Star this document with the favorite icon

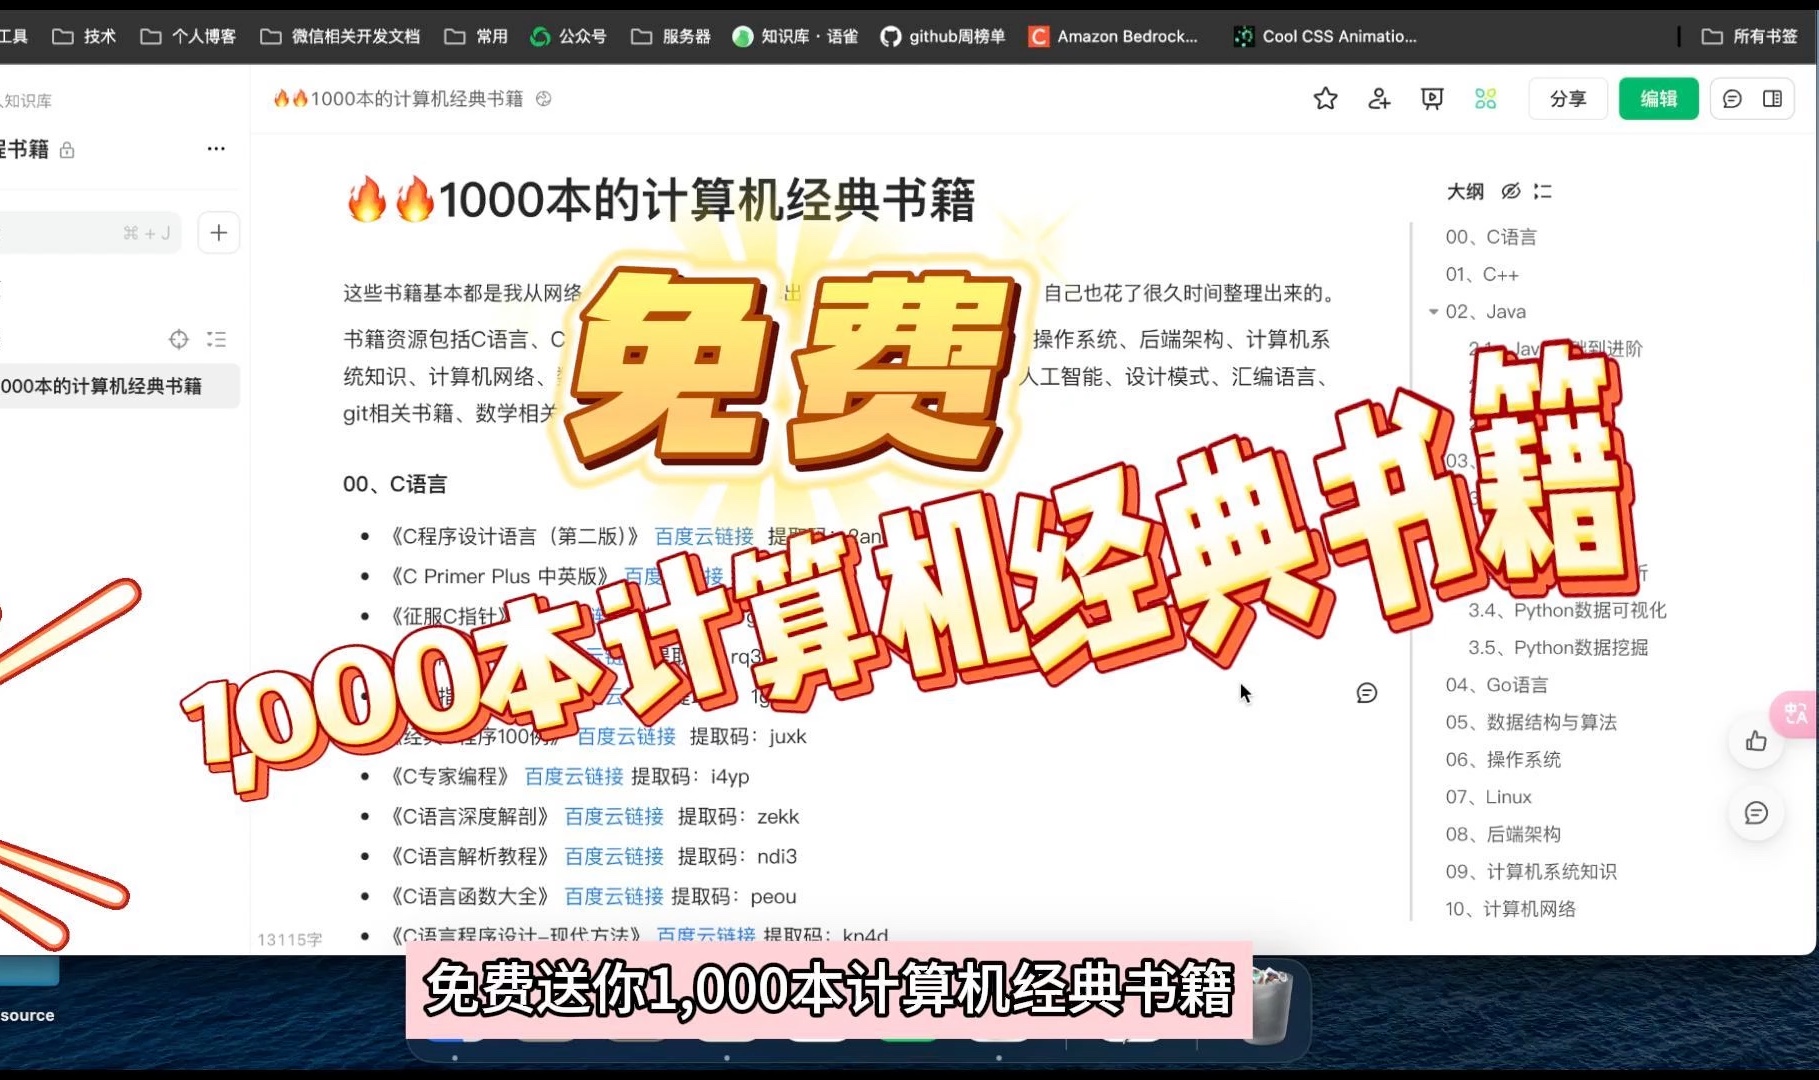1325,98
